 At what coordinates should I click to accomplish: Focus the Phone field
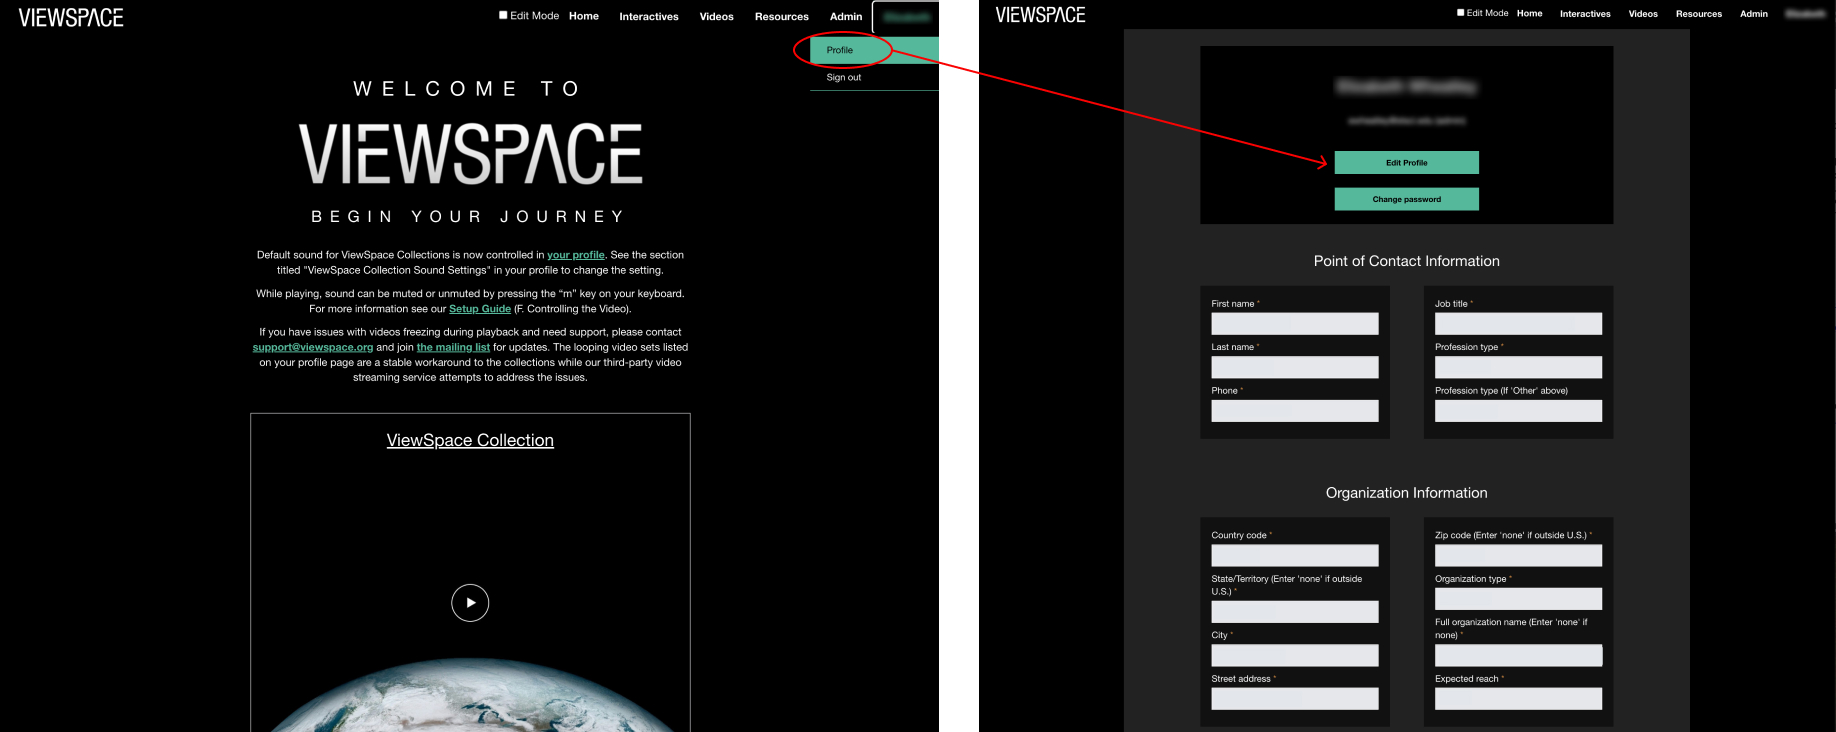[x=1295, y=411]
